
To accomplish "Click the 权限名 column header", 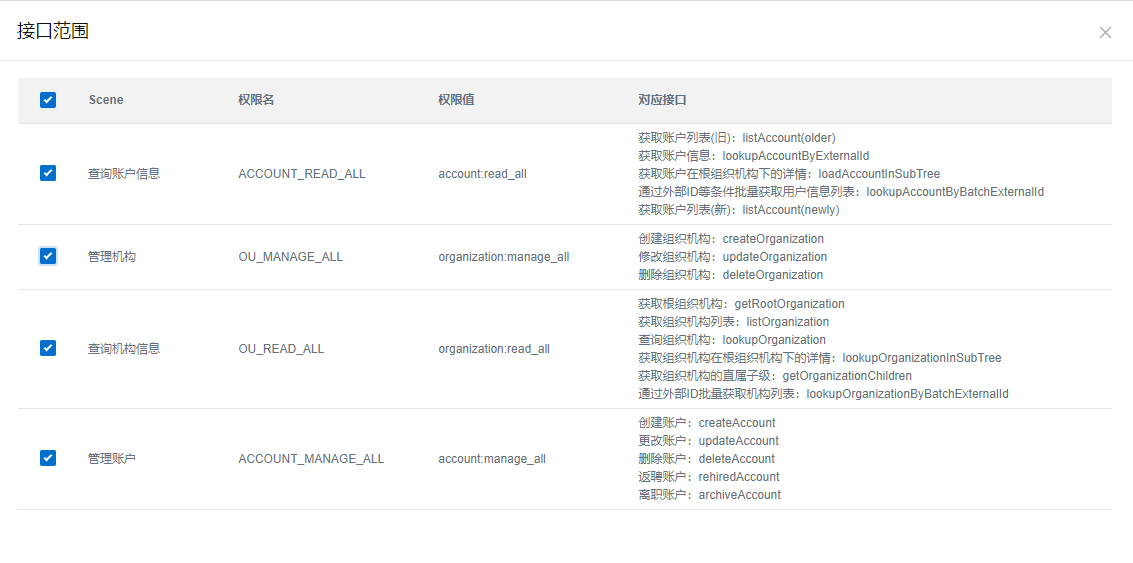I will point(256,100).
